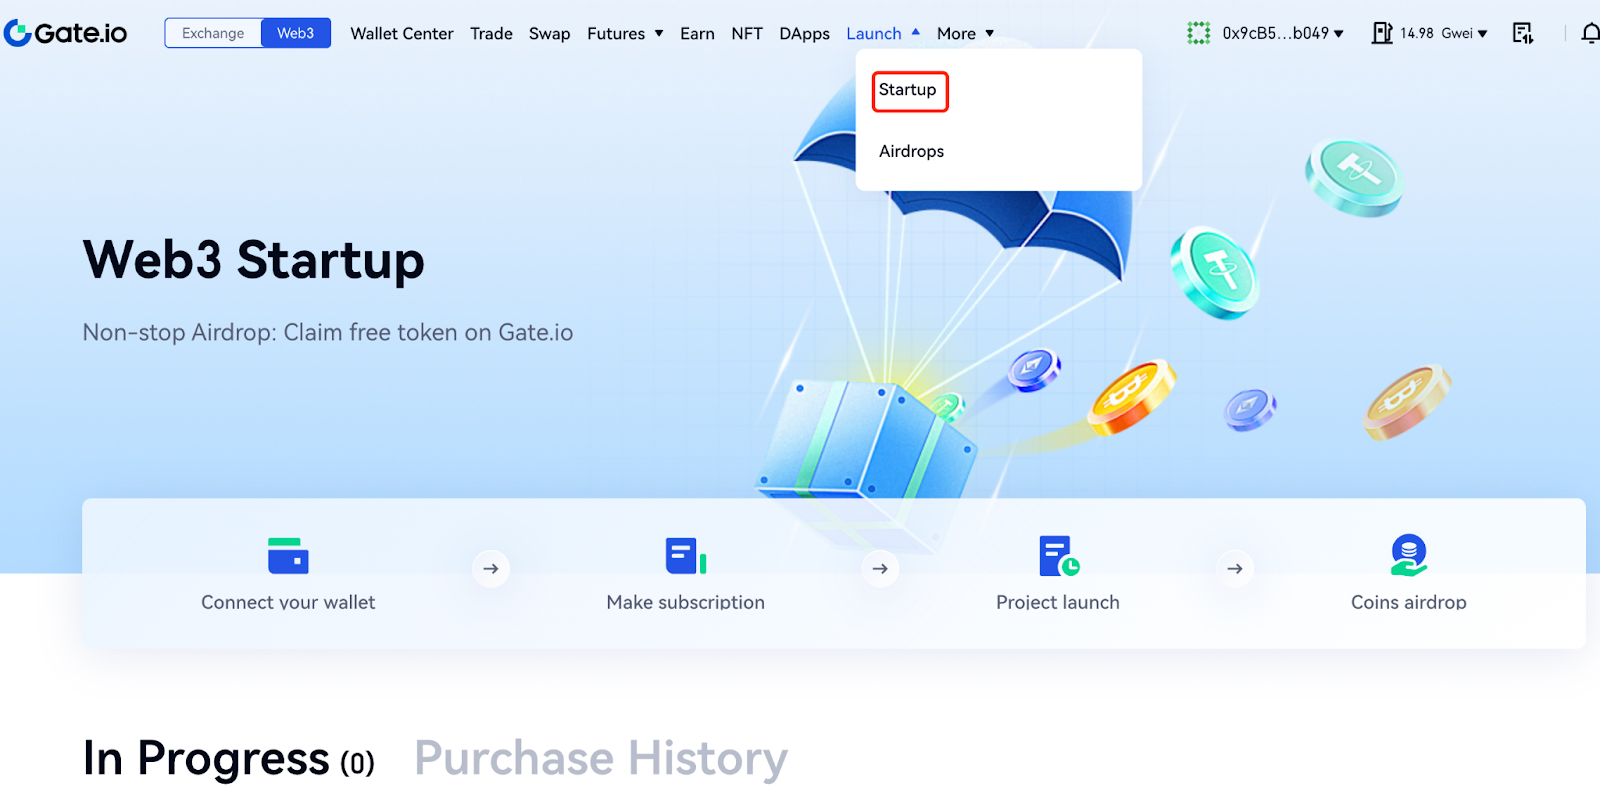Click the transaction records icon in header
Image resolution: width=1600 pixels, height=787 pixels.
[x=1522, y=34]
